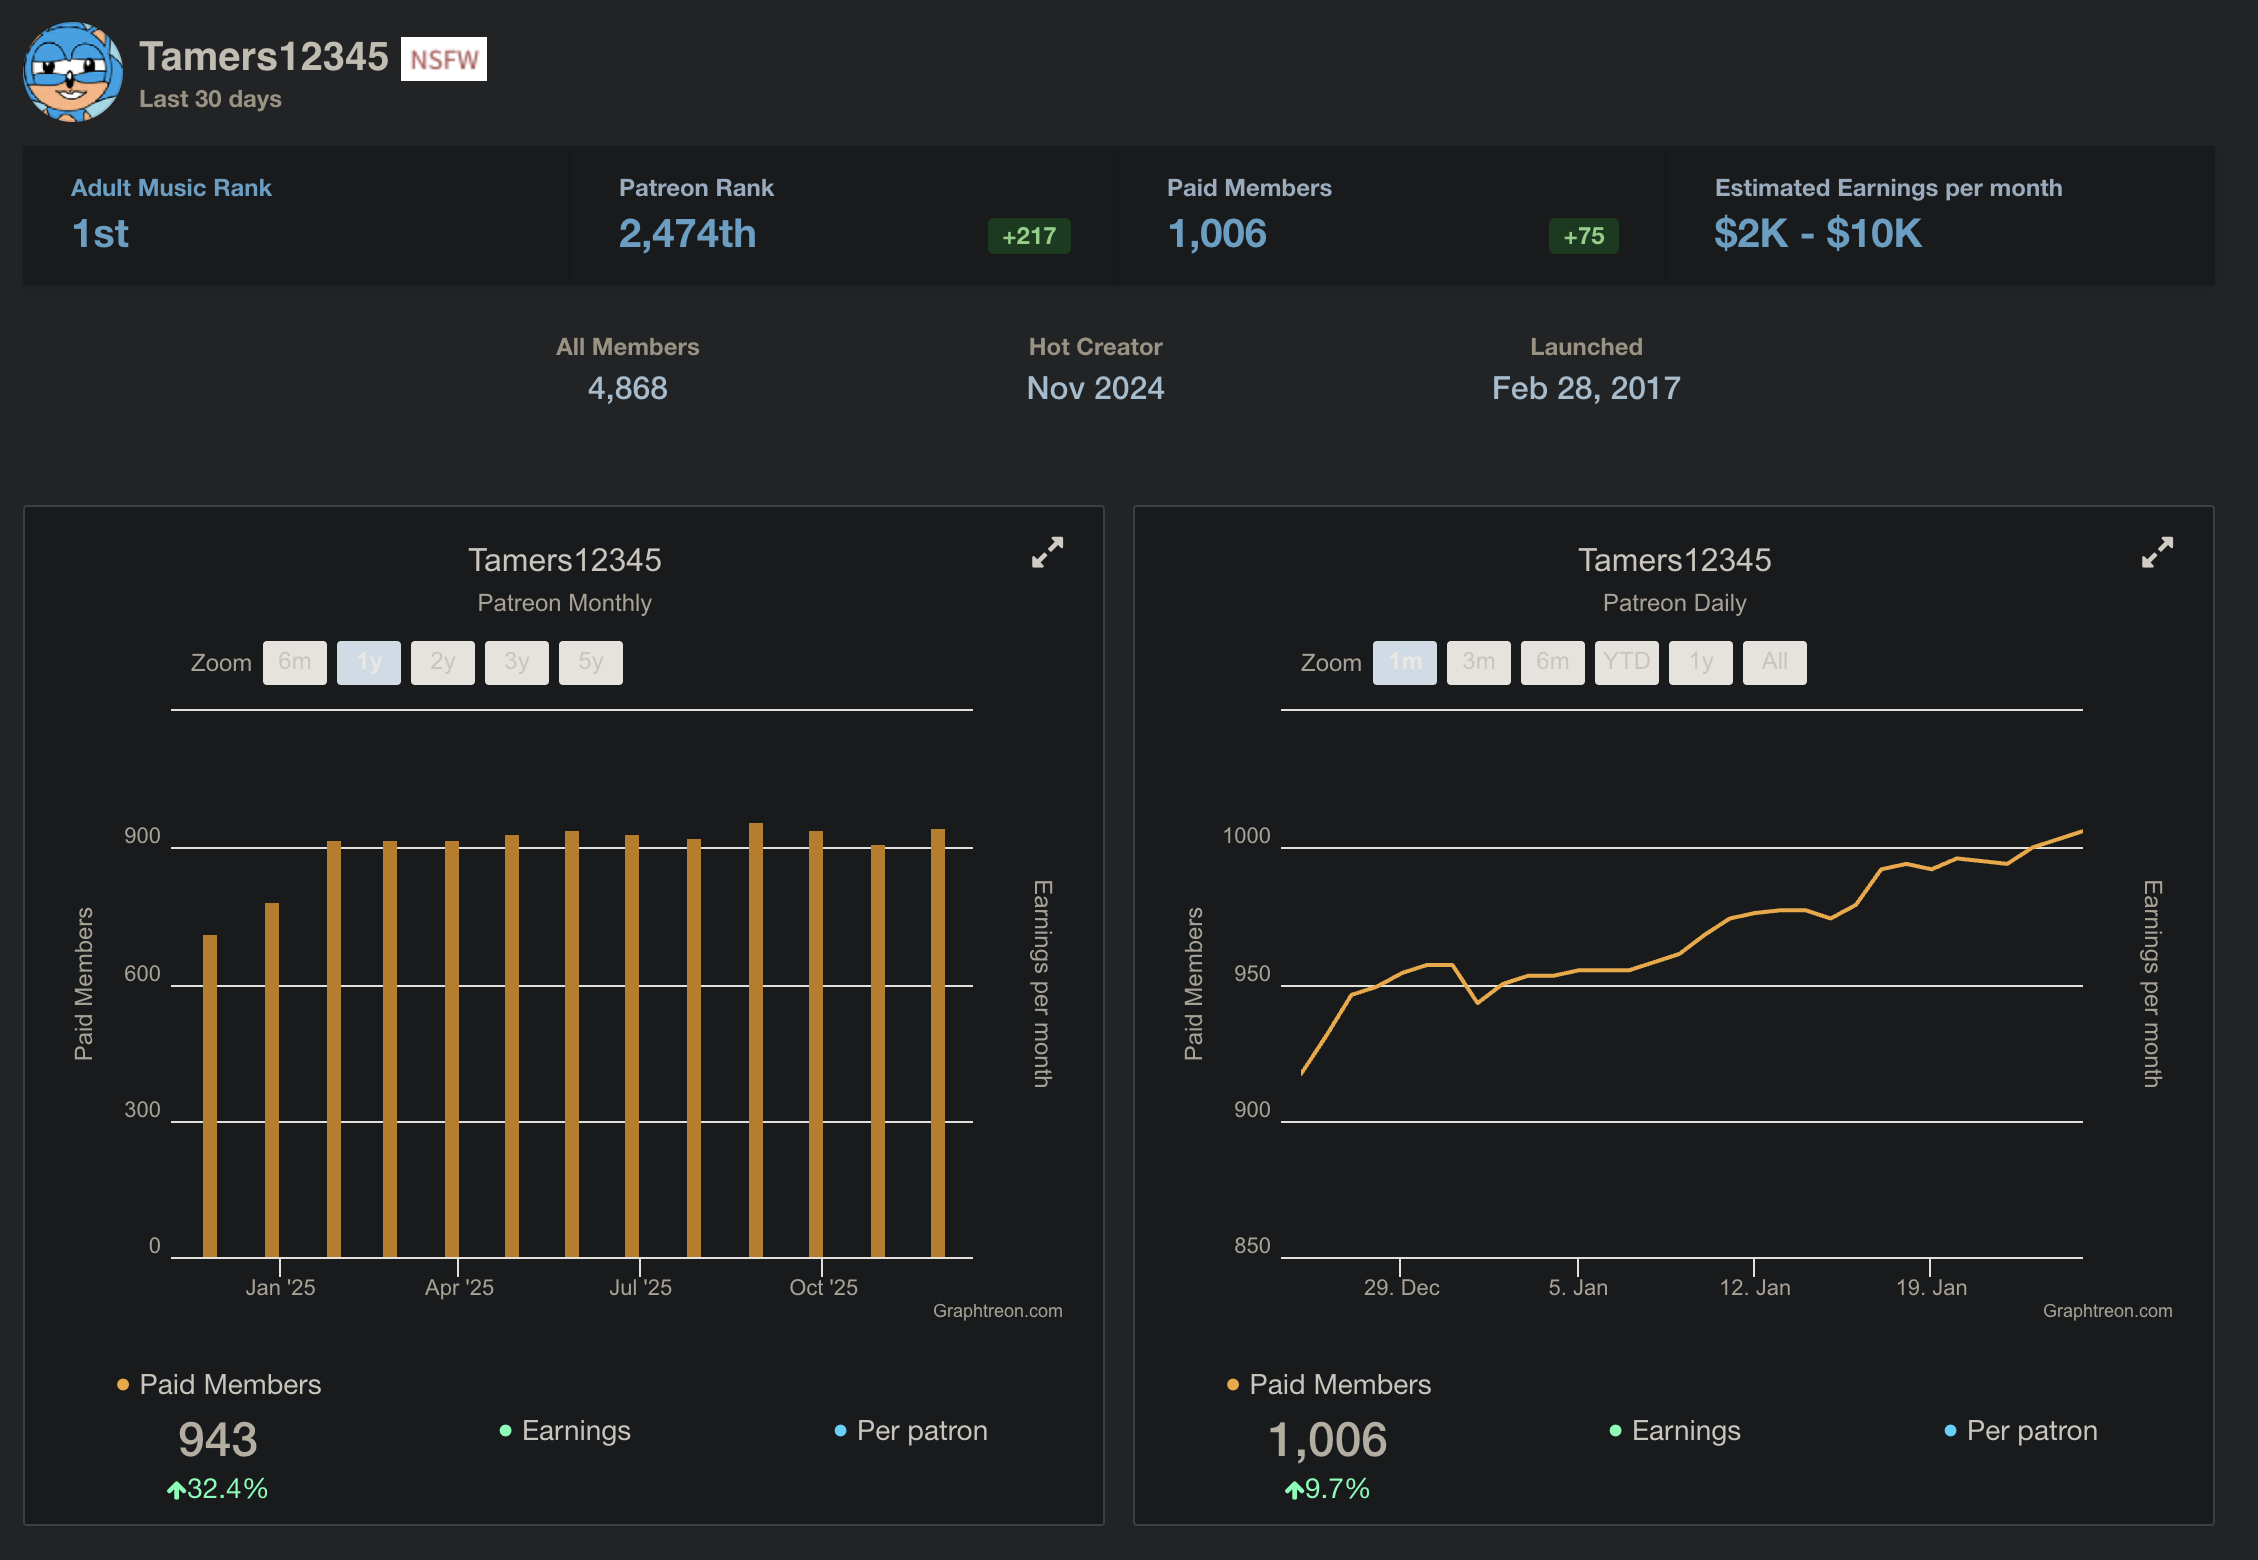2258x1560 pixels.
Task: Click the tallest bar near Oct '25
Action: 756,1040
